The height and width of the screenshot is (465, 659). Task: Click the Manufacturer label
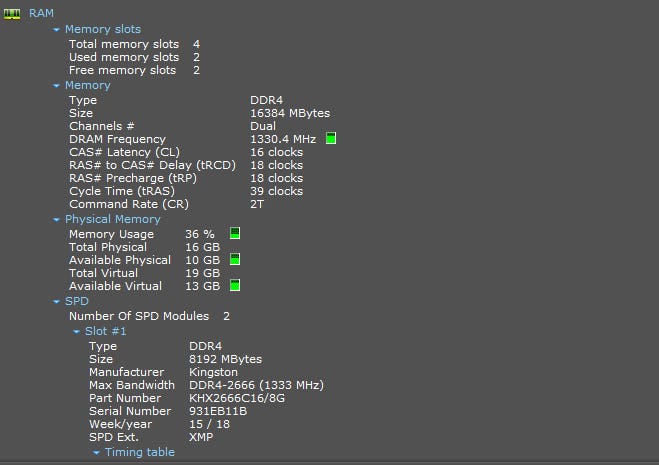(x=127, y=373)
